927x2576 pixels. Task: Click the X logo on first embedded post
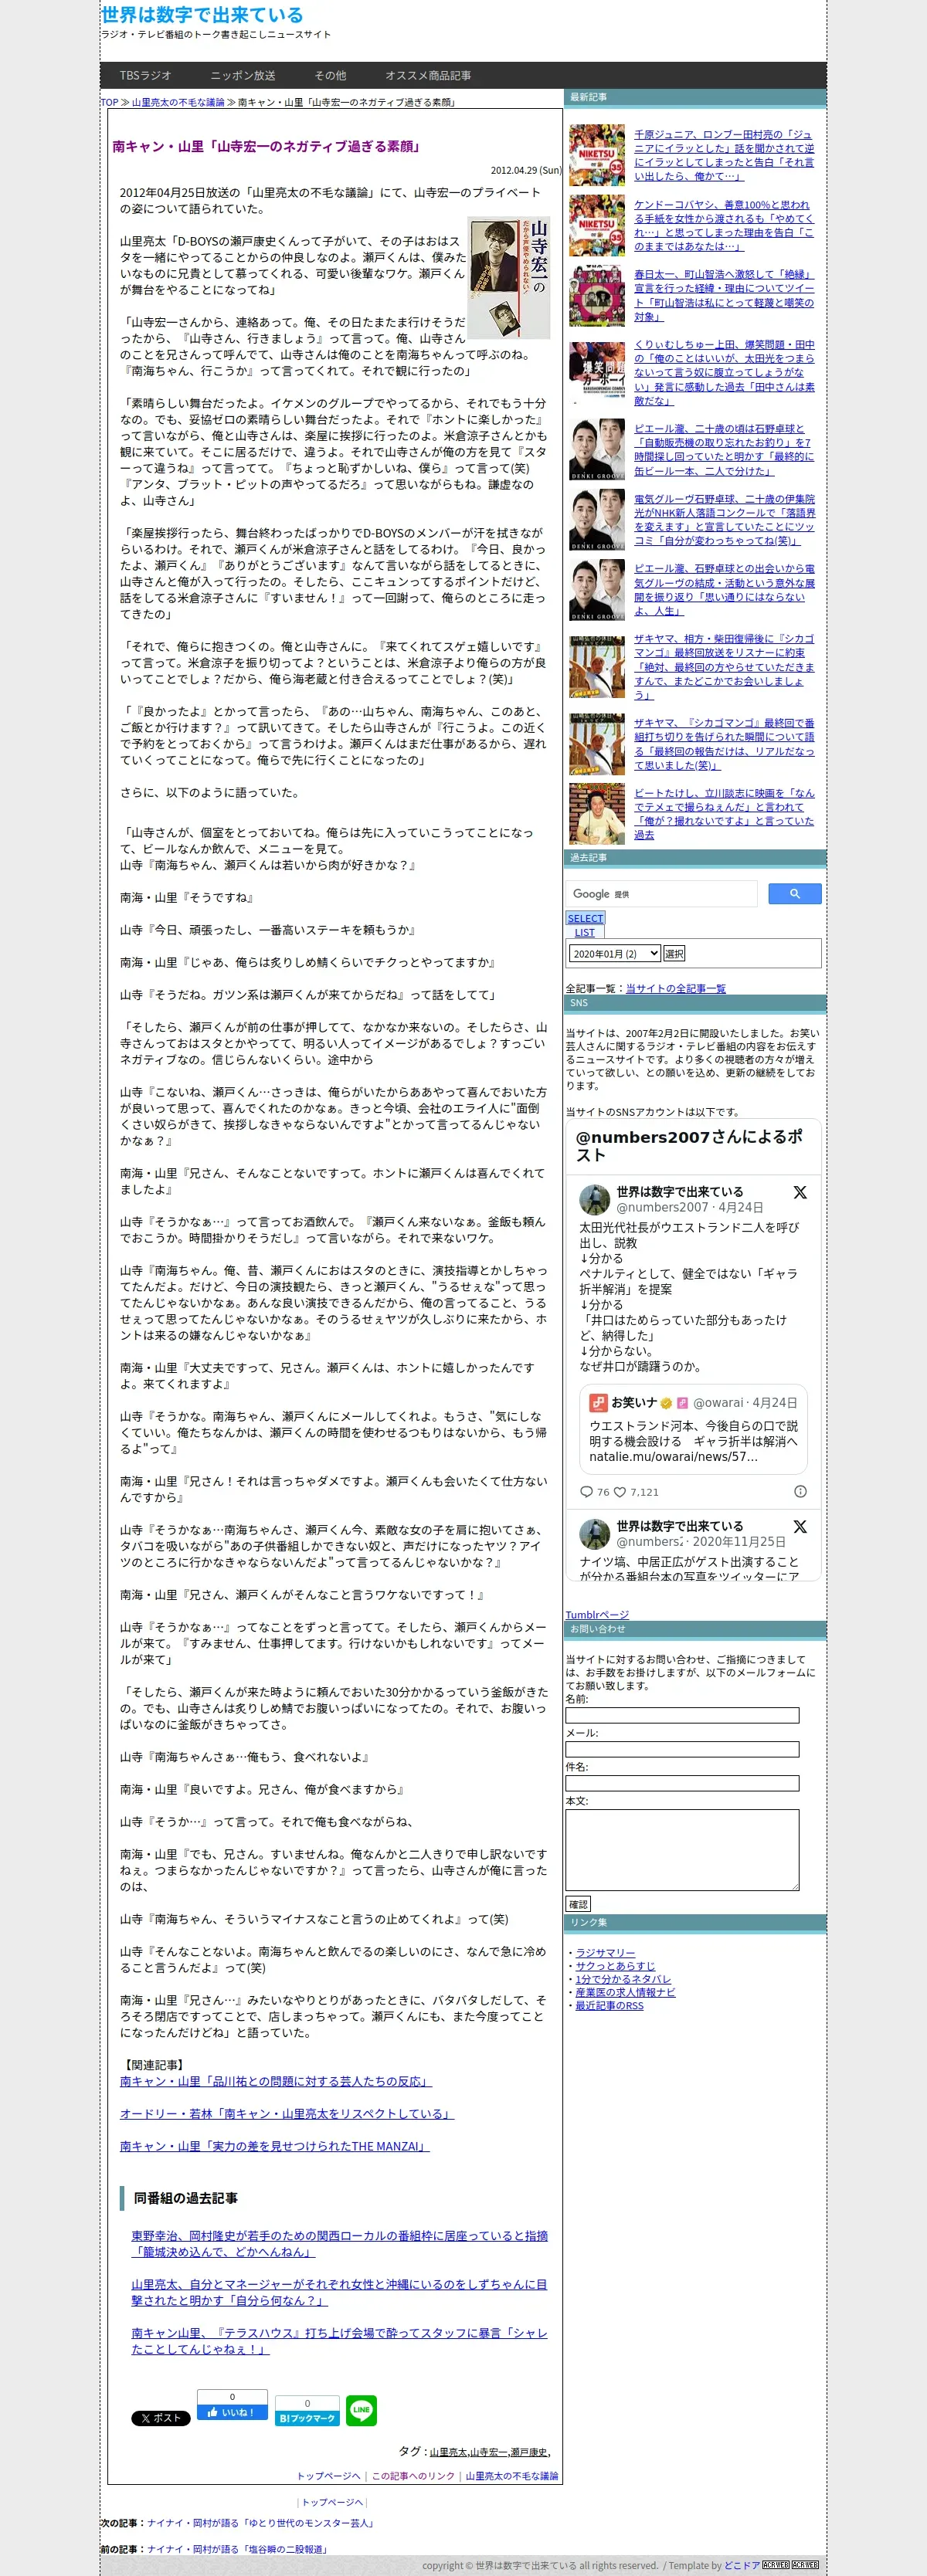pyautogui.click(x=800, y=1192)
